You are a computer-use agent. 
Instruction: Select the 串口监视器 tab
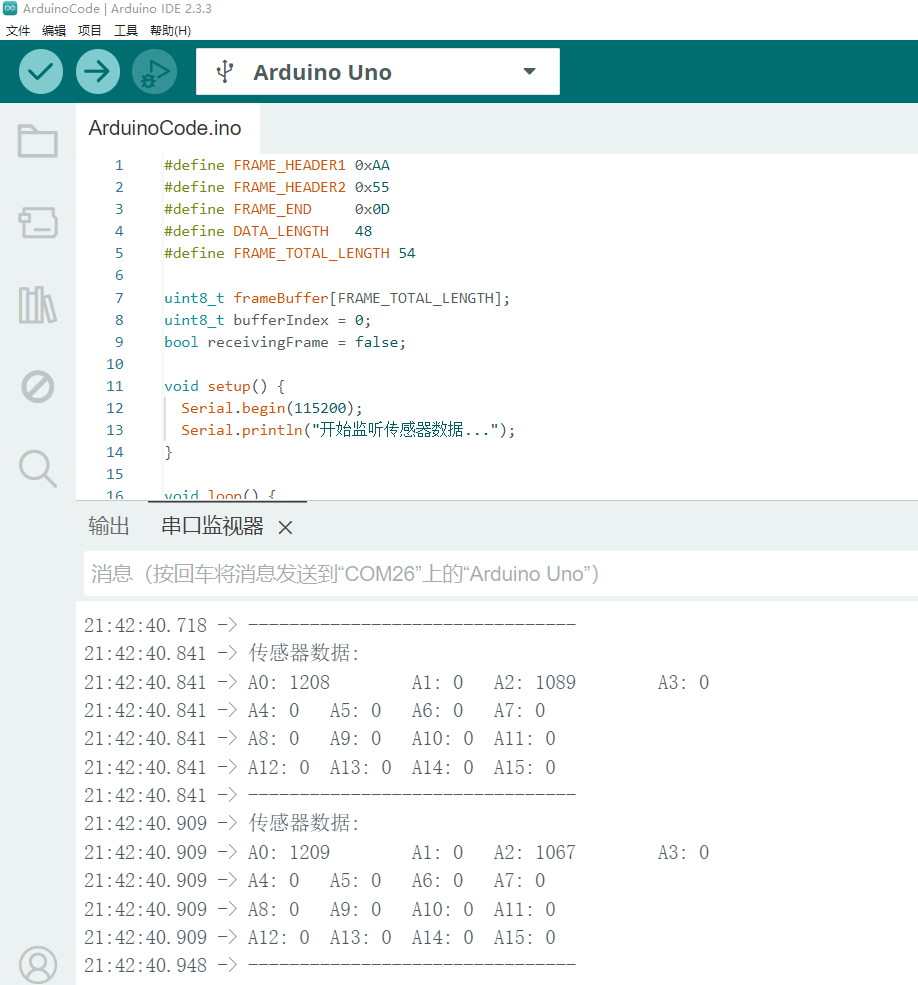212,526
